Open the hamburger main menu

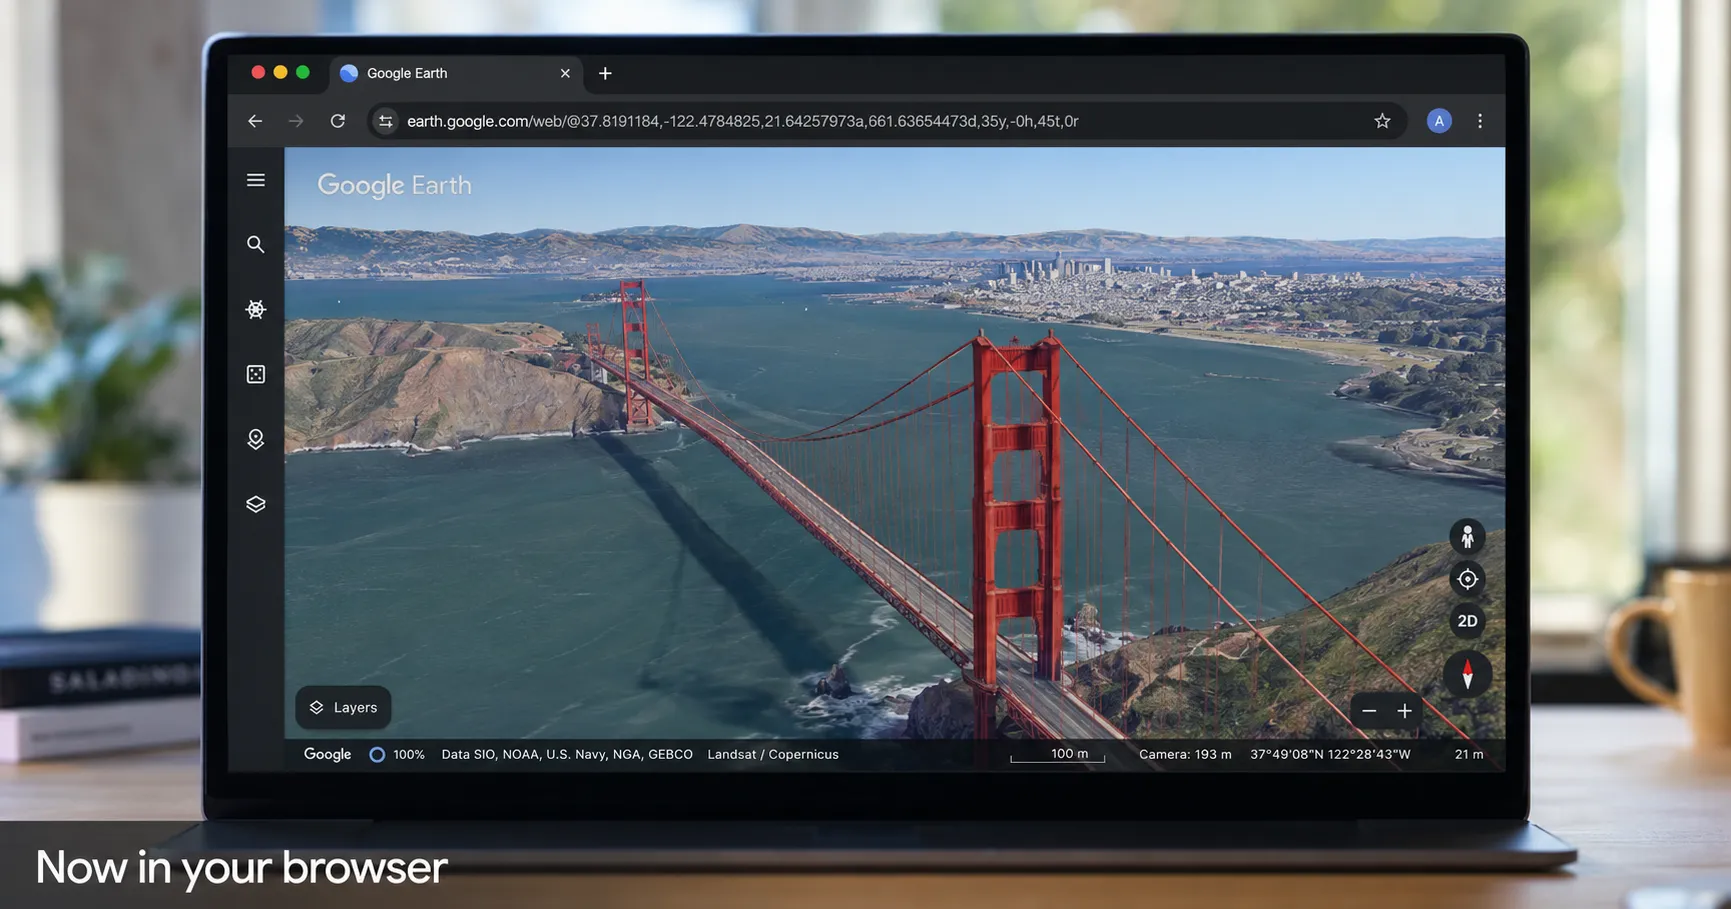(256, 180)
